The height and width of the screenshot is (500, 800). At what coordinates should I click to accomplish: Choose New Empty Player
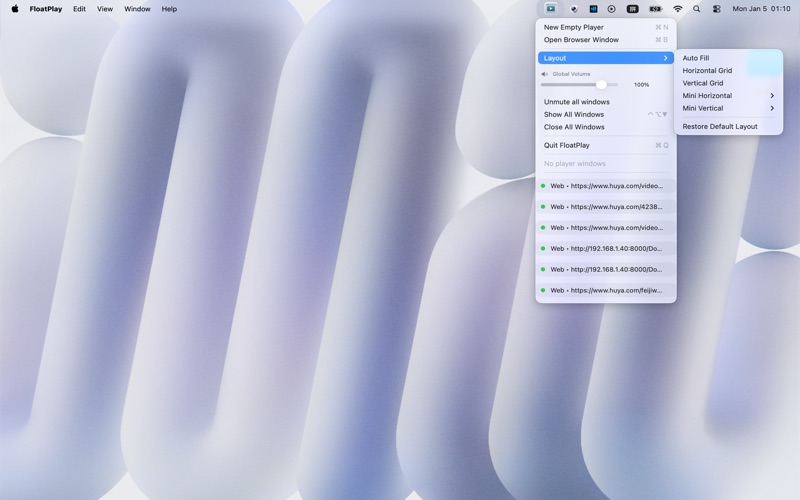pos(606,27)
